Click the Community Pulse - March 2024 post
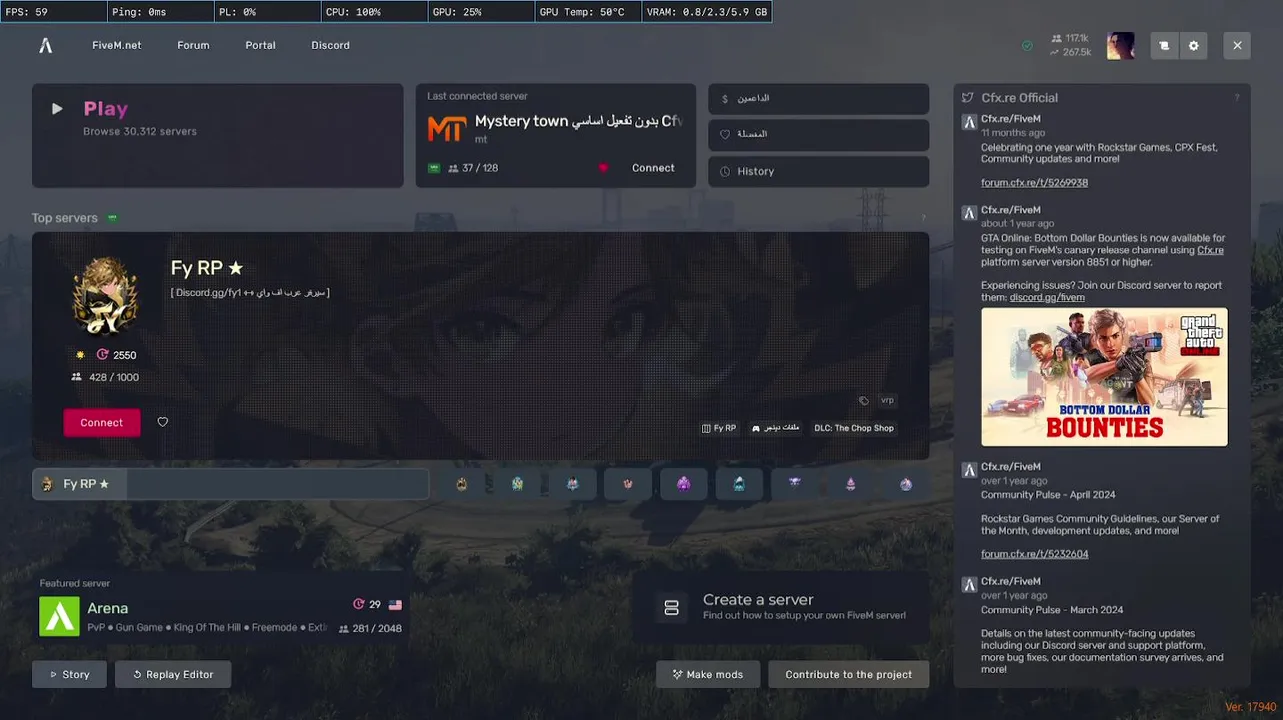 pyautogui.click(x=1052, y=610)
